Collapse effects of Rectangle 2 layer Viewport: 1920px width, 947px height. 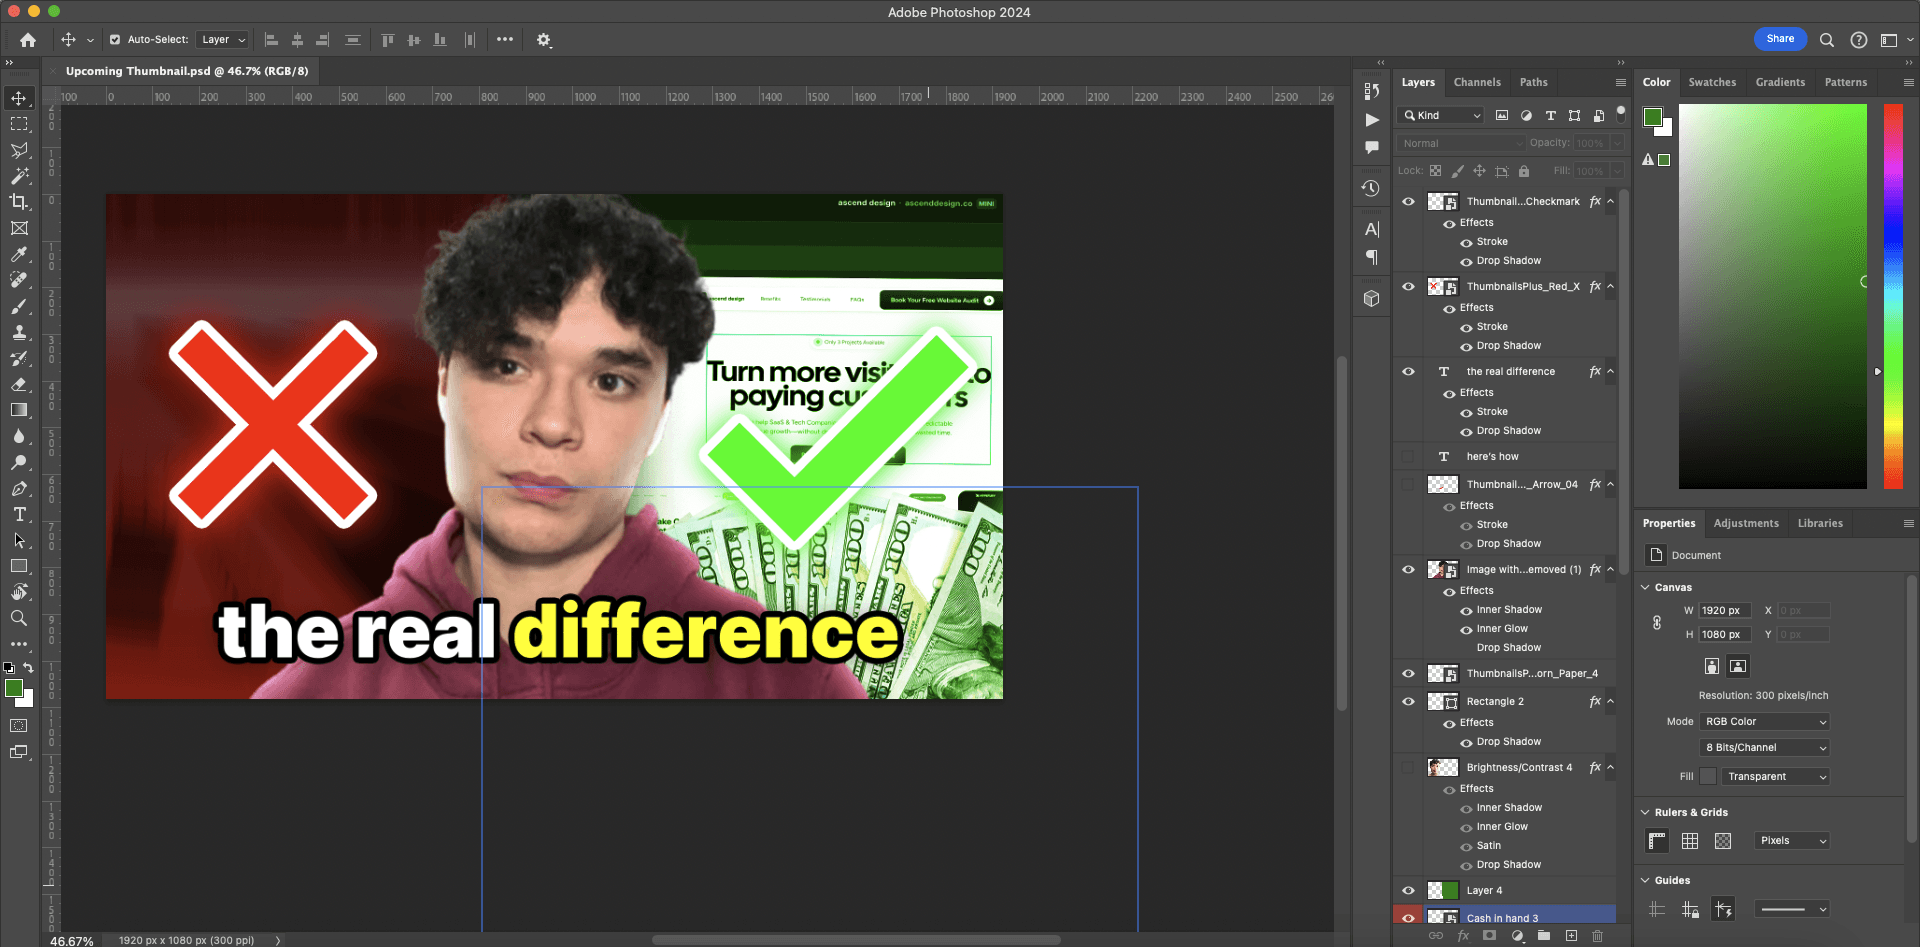[1611, 702]
